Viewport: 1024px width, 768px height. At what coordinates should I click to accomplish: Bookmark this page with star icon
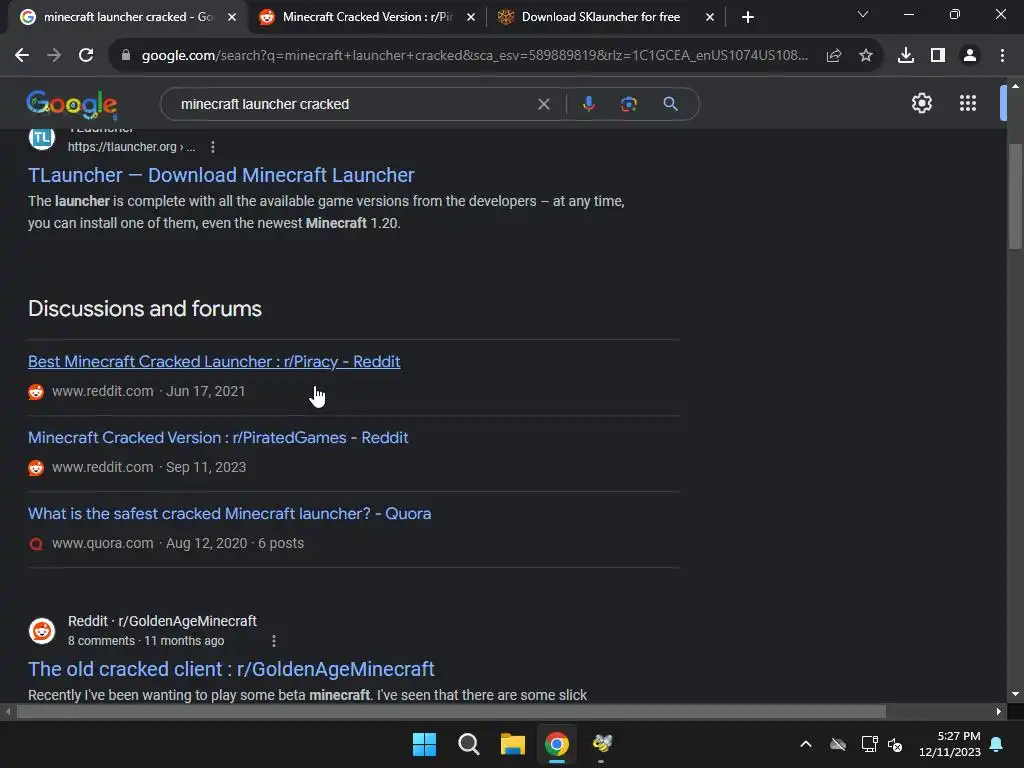click(866, 56)
